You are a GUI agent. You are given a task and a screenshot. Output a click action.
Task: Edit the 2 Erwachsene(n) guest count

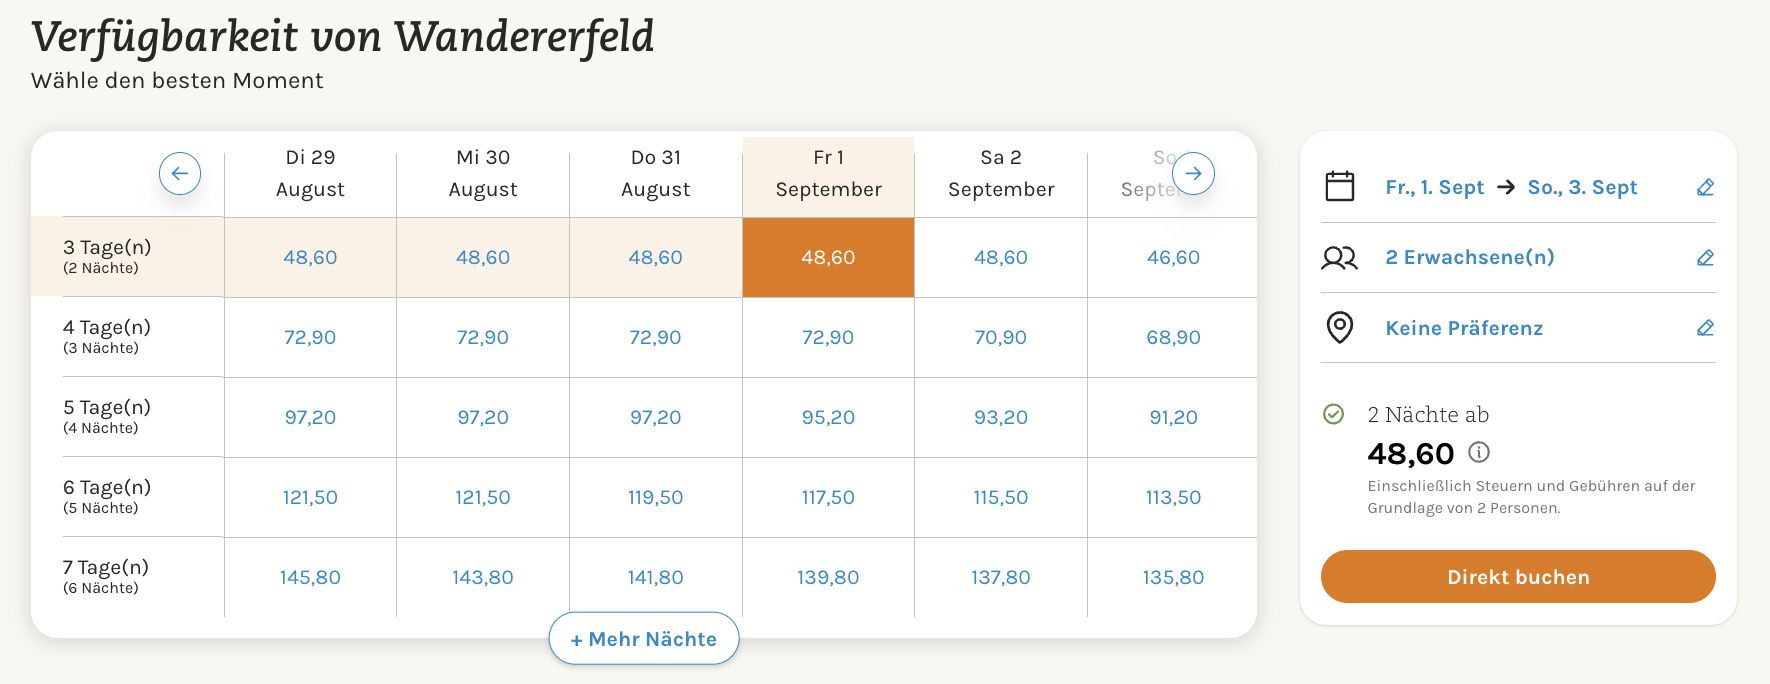click(x=1706, y=258)
